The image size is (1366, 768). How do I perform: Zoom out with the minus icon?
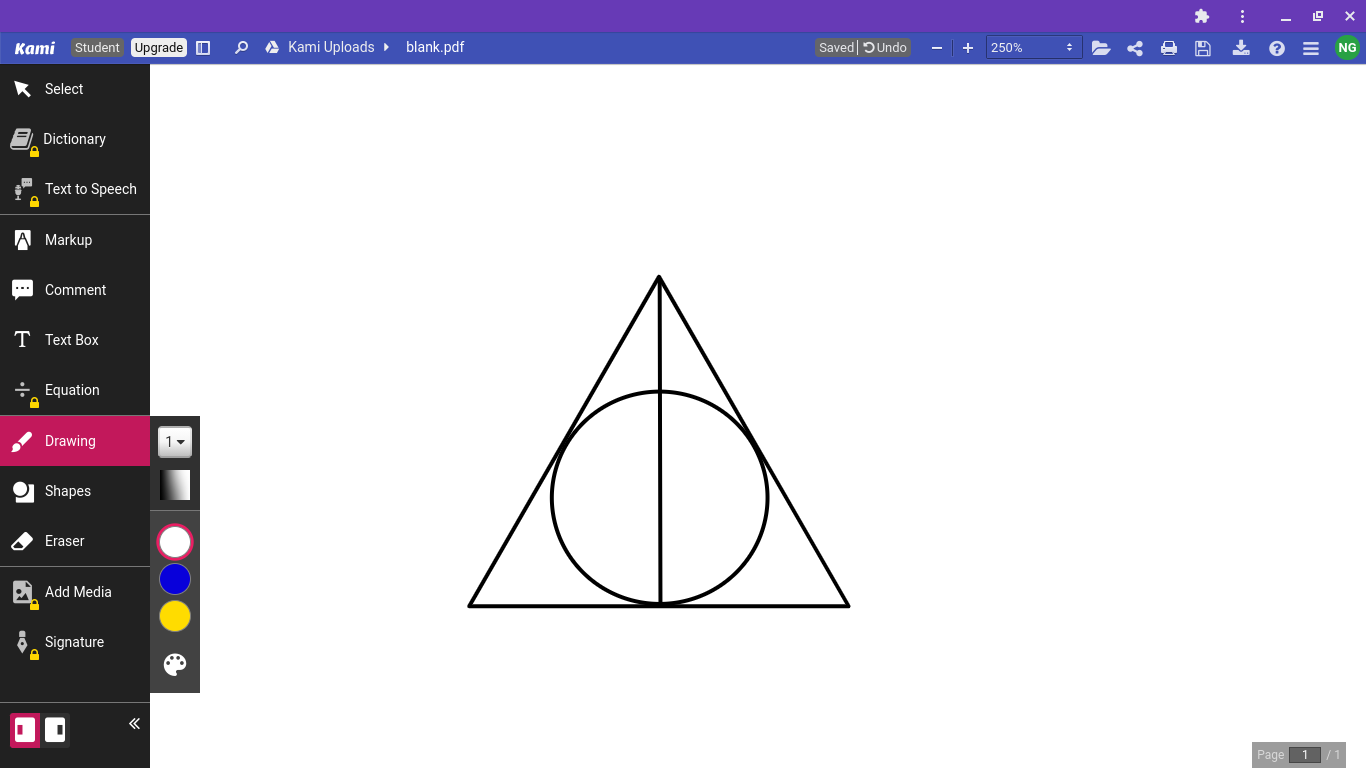(x=937, y=48)
